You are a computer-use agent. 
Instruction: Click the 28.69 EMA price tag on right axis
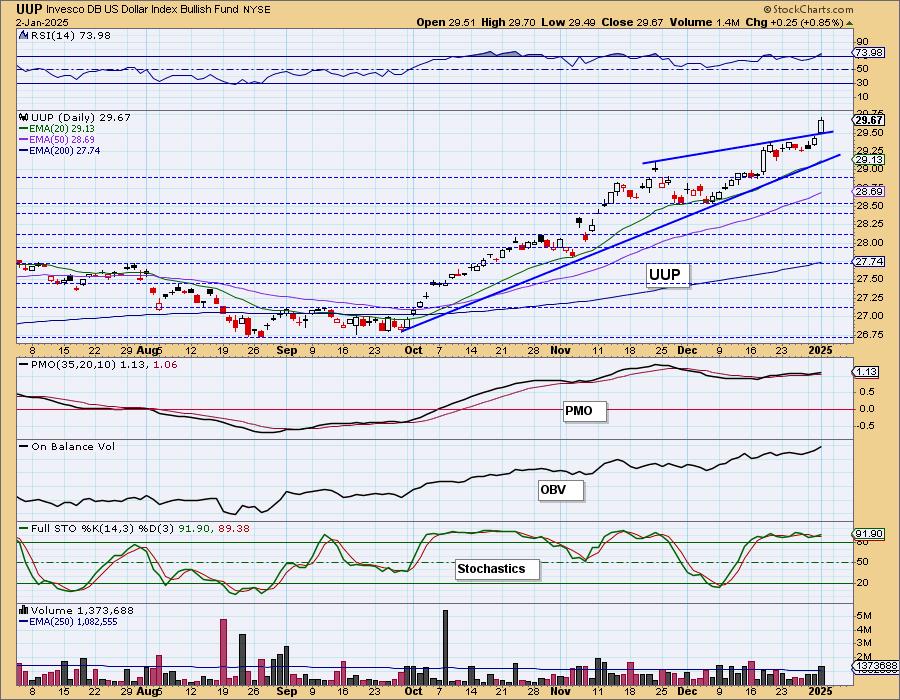(x=868, y=191)
